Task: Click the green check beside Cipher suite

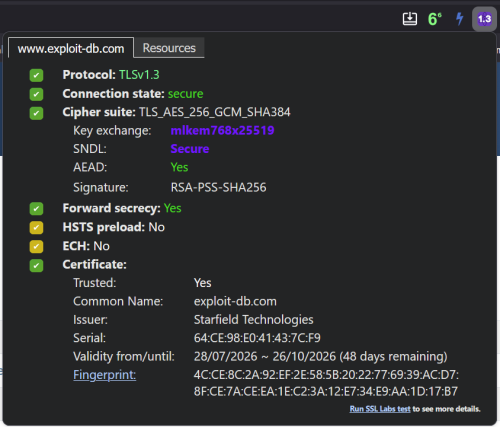Action: (x=36, y=113)
